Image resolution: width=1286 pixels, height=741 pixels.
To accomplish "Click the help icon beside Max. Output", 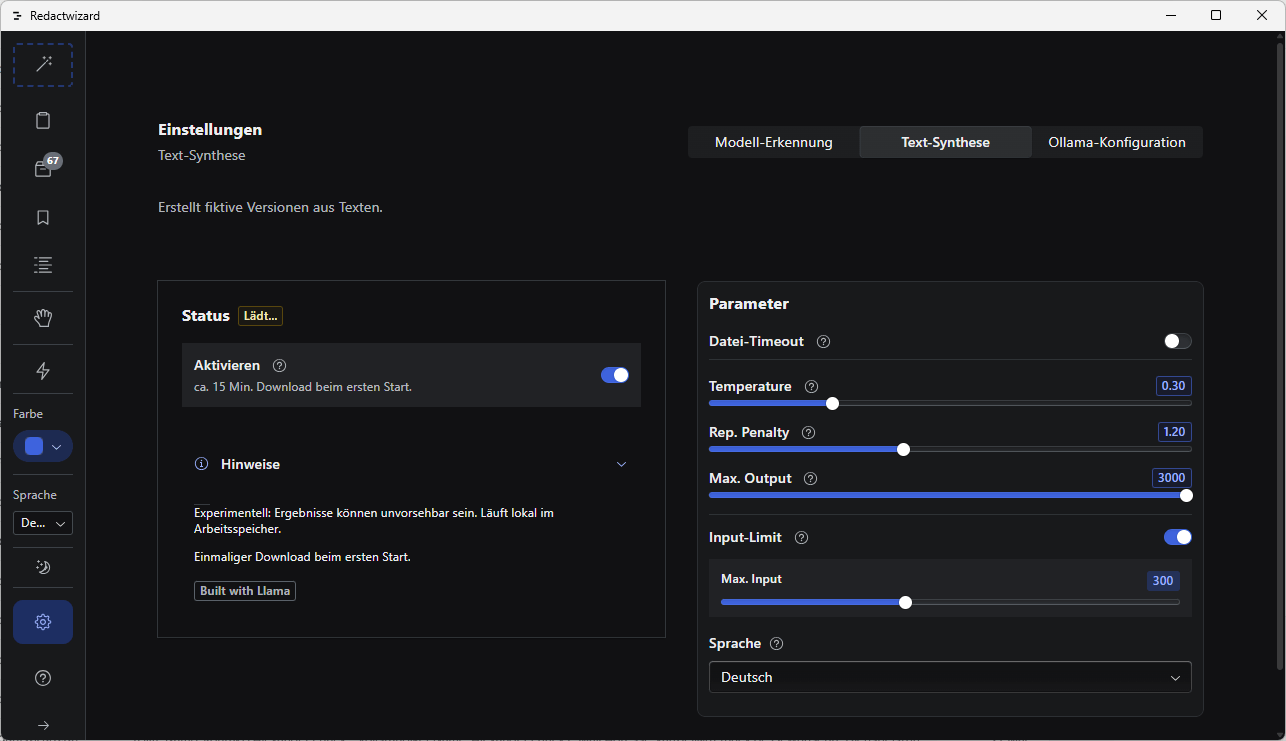I will pos(811,479).
